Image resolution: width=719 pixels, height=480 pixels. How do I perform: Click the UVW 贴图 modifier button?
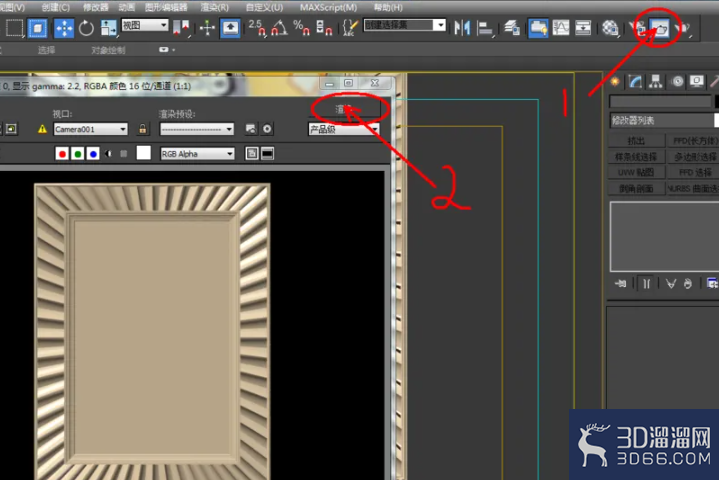[x=636, y=172]
